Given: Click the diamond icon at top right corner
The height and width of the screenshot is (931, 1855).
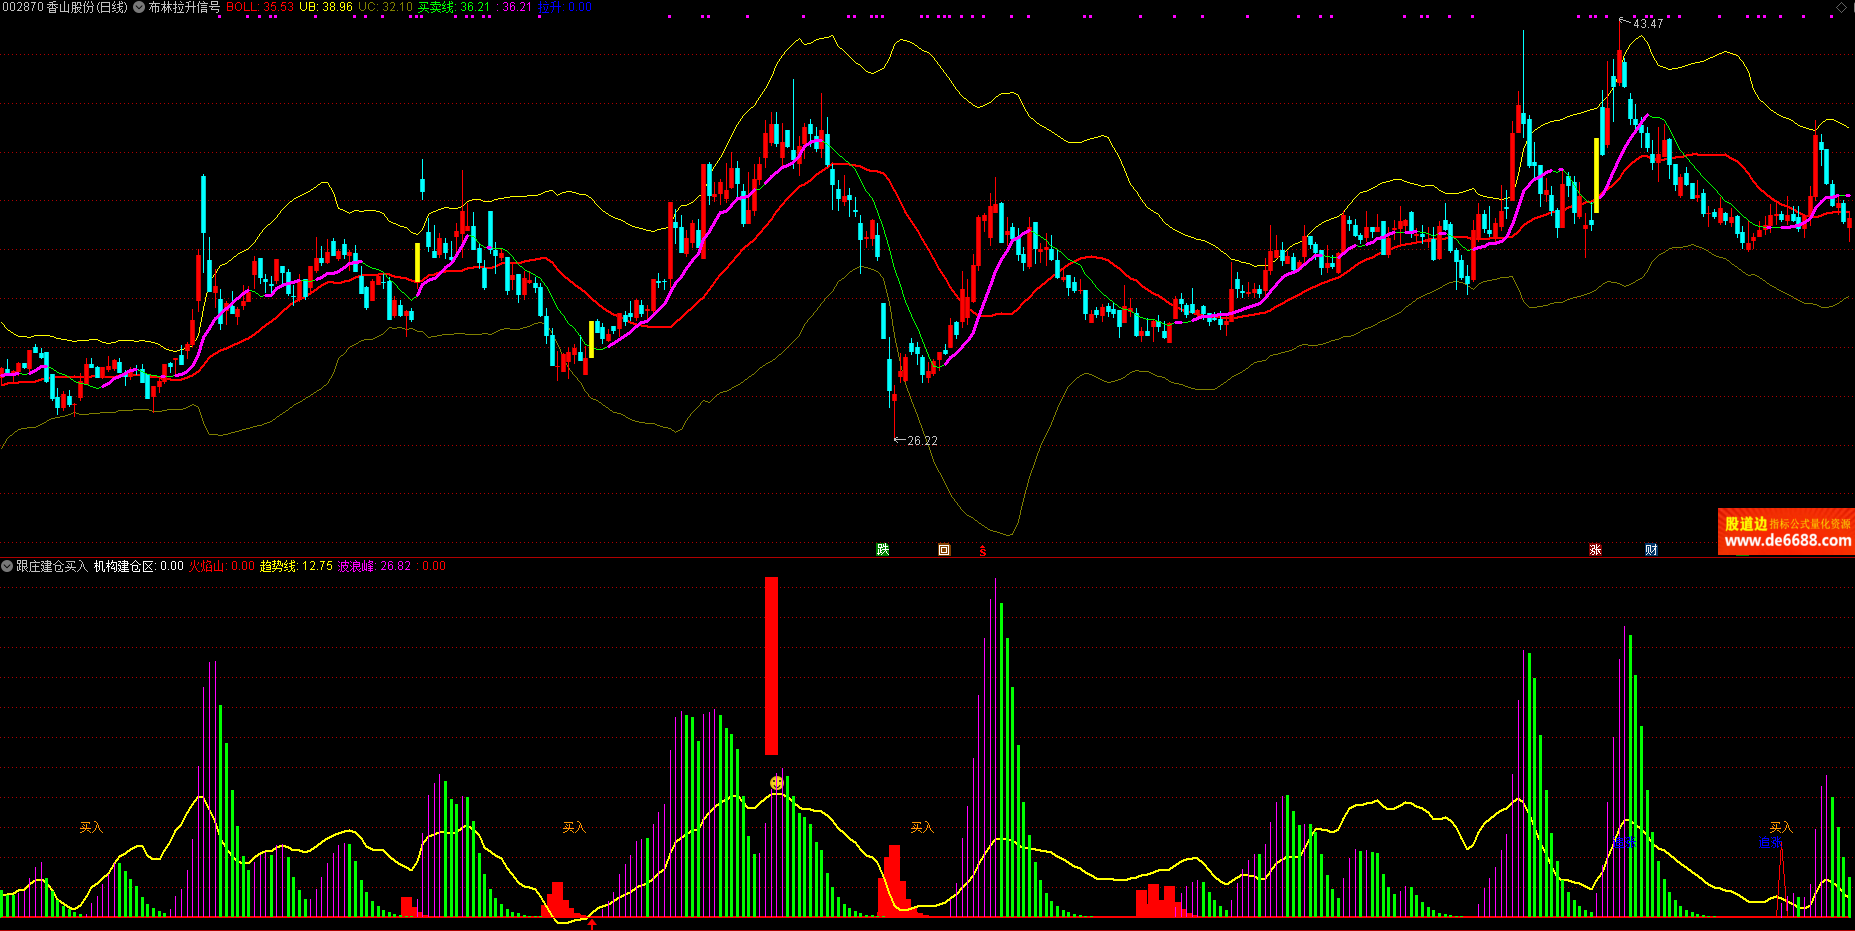Looking at the screenshot, I should (1841, 7).
